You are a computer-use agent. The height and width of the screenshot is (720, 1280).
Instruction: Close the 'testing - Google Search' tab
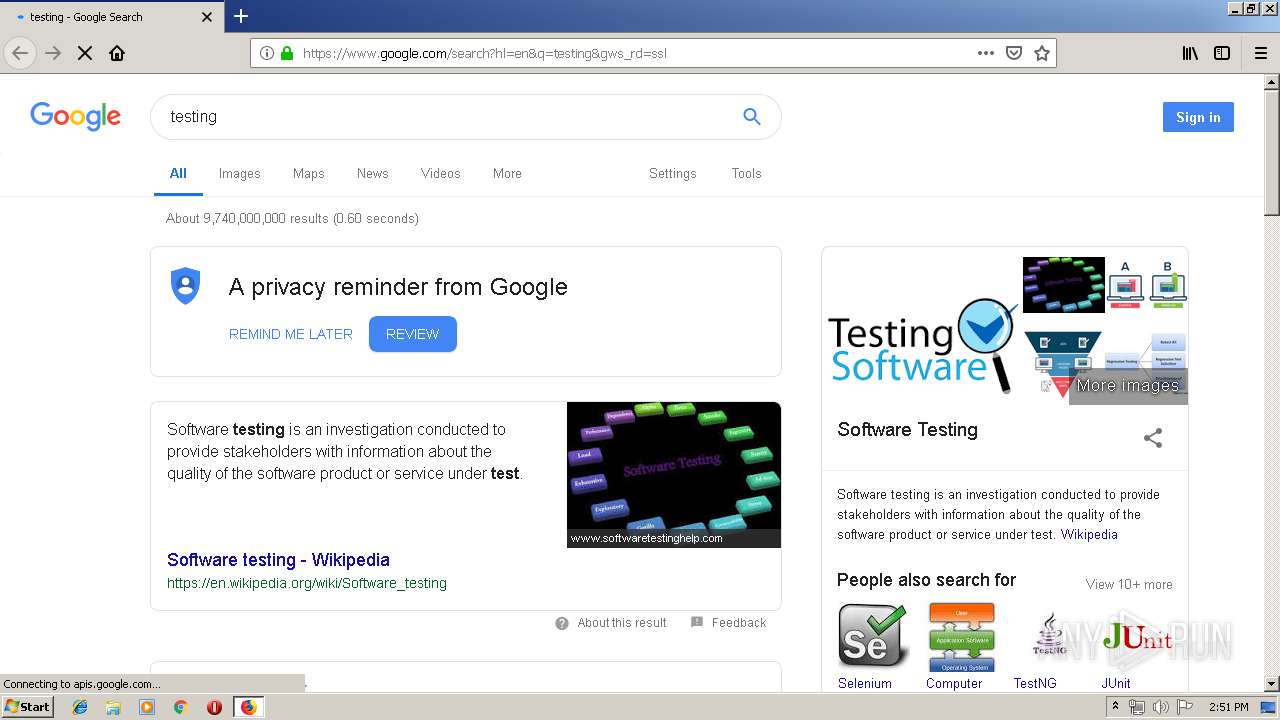[x=207, y=17]
